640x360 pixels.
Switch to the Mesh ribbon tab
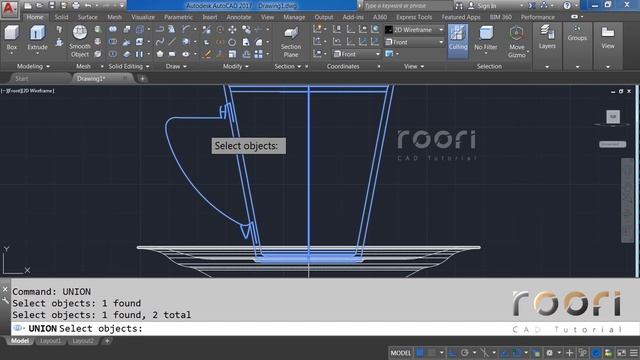(x=114, y=17)
